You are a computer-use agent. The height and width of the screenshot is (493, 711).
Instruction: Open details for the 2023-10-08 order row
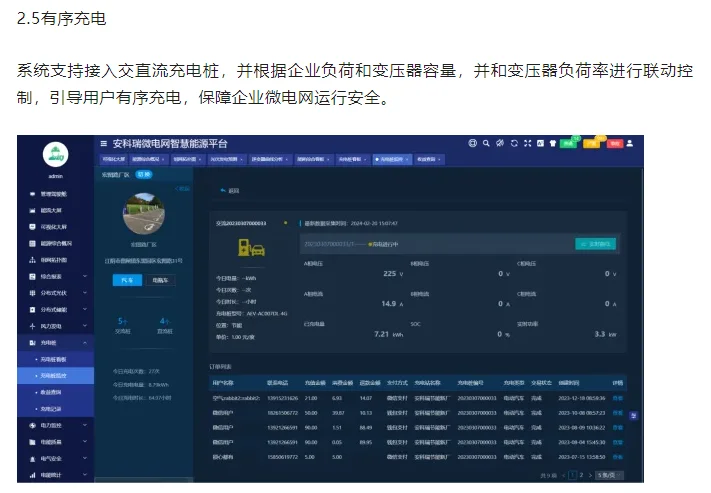tap(618, 413)
